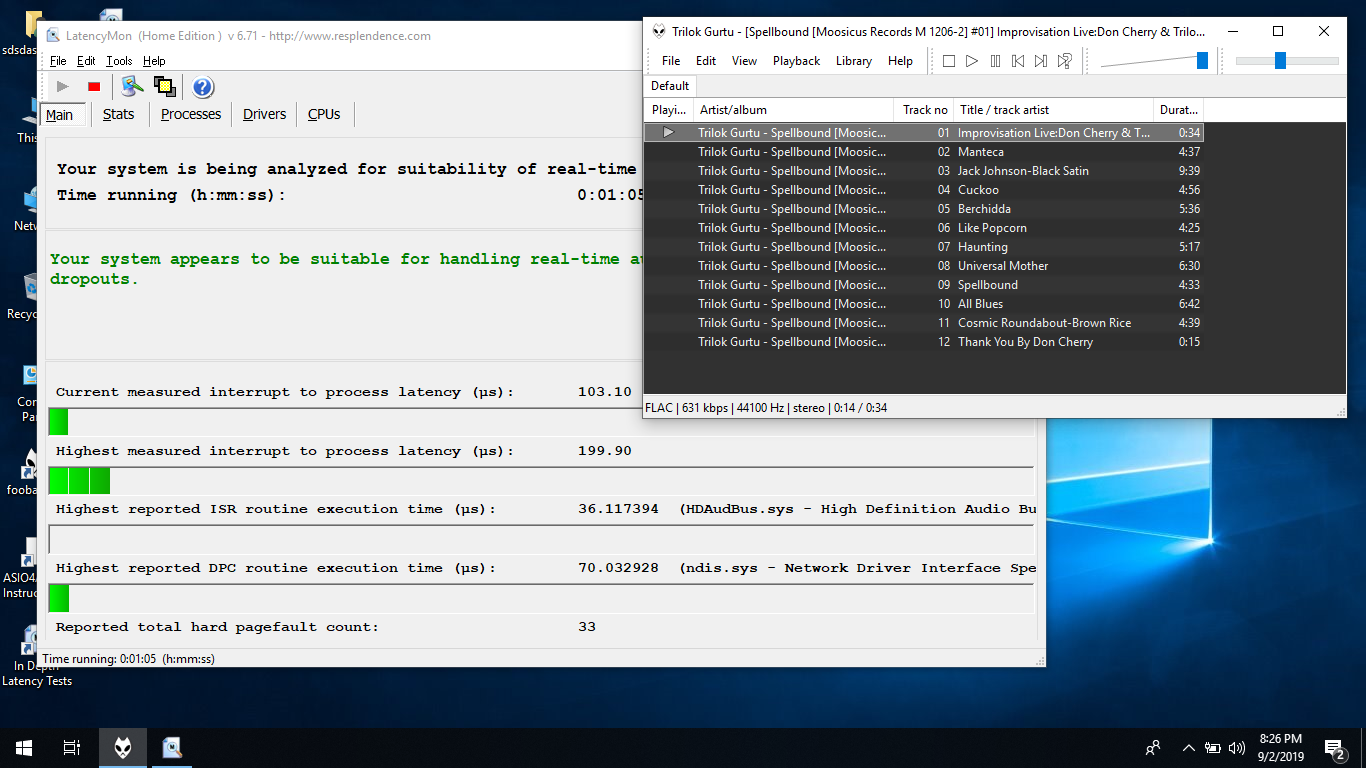This screenshot has width=1366, height=768.
Task: Open the LatencyMon options computer icon
Action: pyautogui.click(x=133, y=87)
